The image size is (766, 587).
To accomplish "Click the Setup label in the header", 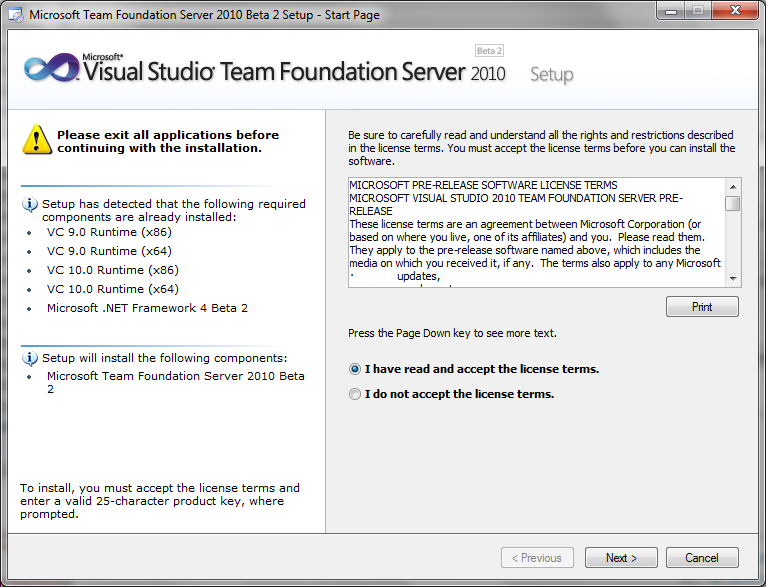I will tap(552, 75).
